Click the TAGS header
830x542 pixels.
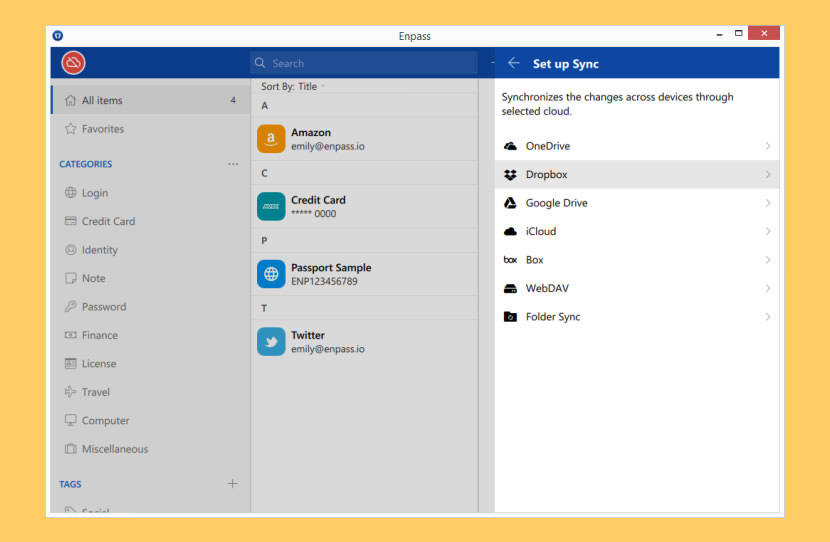click(70, 484)
